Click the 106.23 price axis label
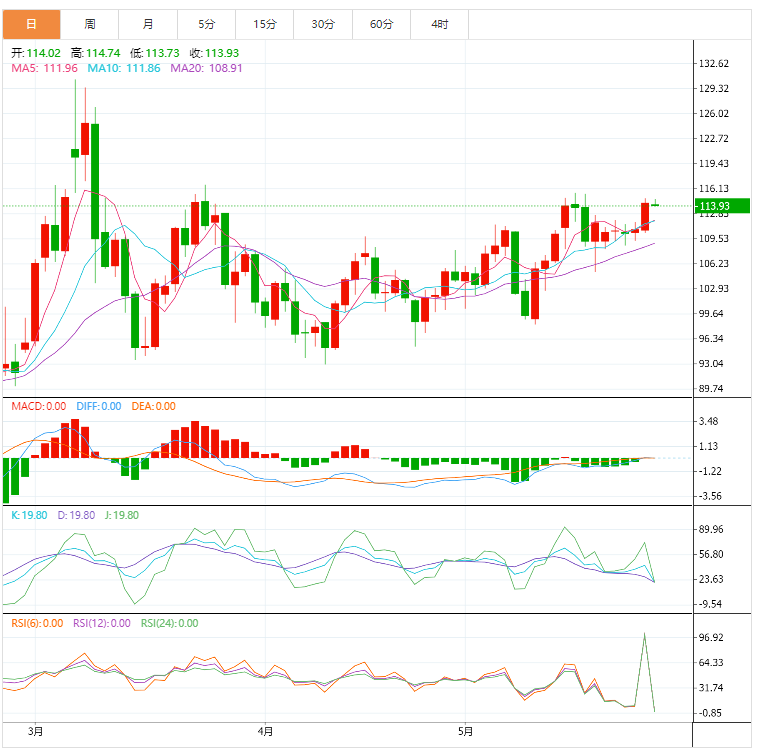This screenshot has width=759, height=756. 713,264
